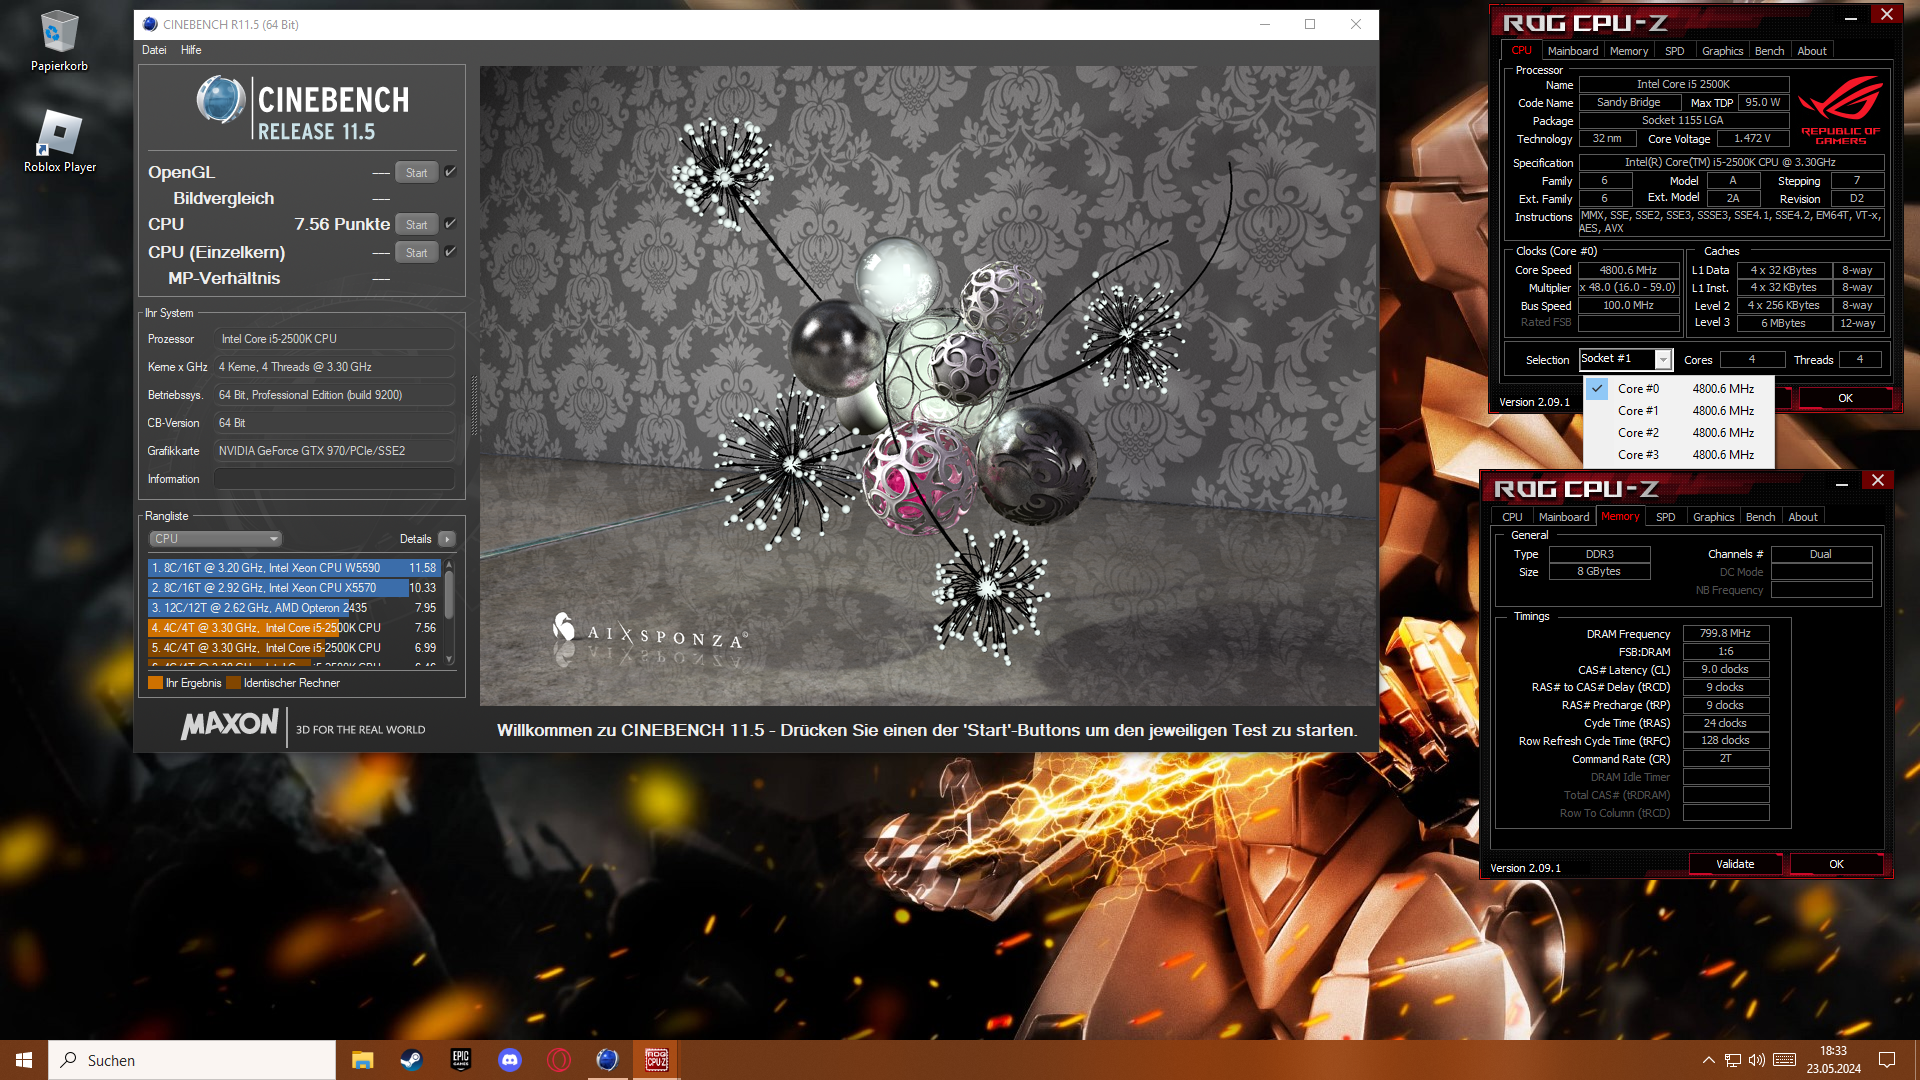Open Bench tab in upper CPU-Z
This screenshot has height=1080, width=1920.
(x=1769, y=51)
